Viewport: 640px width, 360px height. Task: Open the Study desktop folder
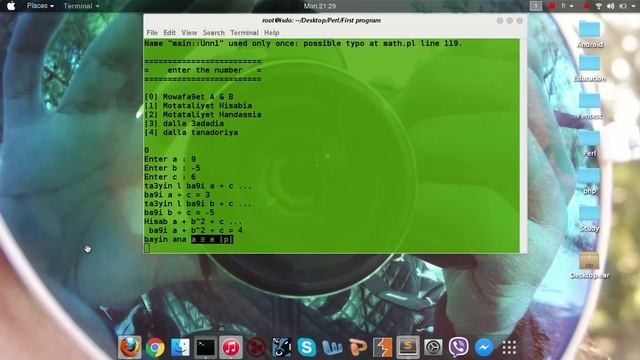click(590, 219)
